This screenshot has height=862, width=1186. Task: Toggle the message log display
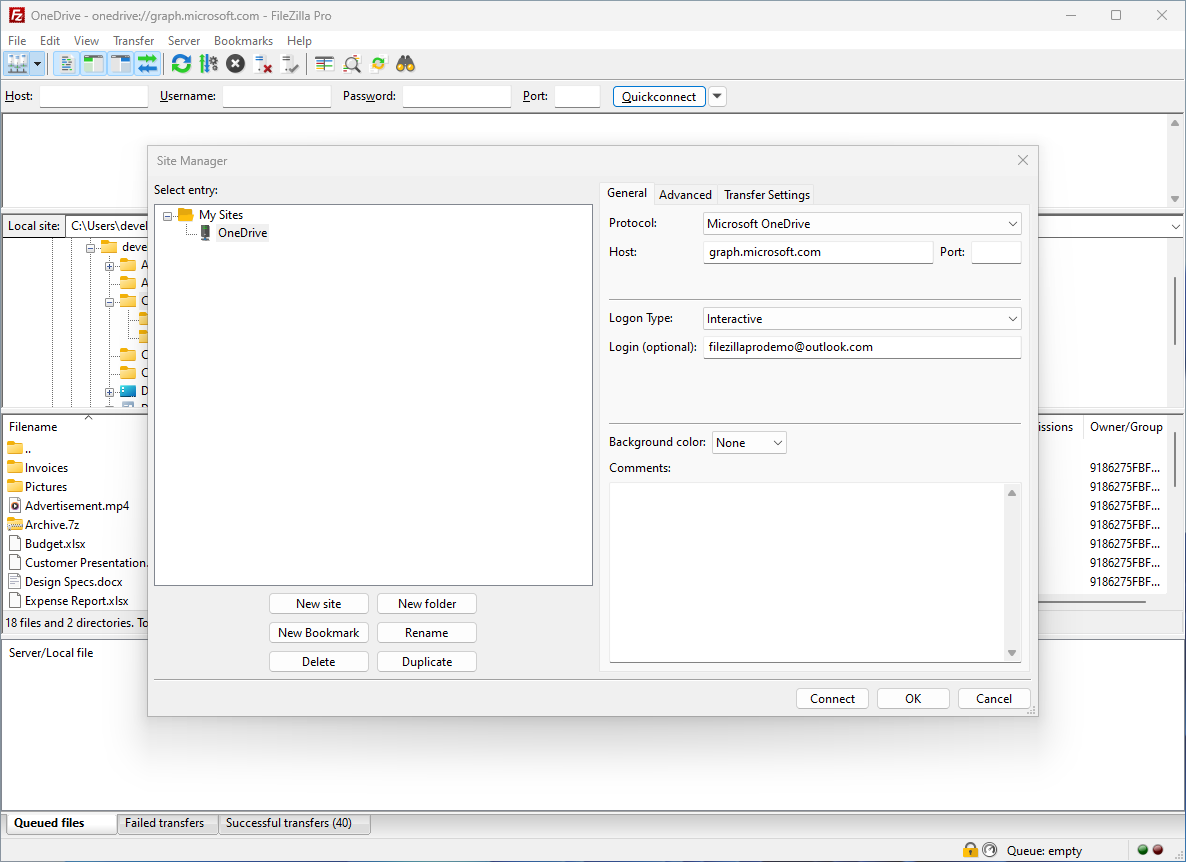pyautogui.click(x=66, y=63)
